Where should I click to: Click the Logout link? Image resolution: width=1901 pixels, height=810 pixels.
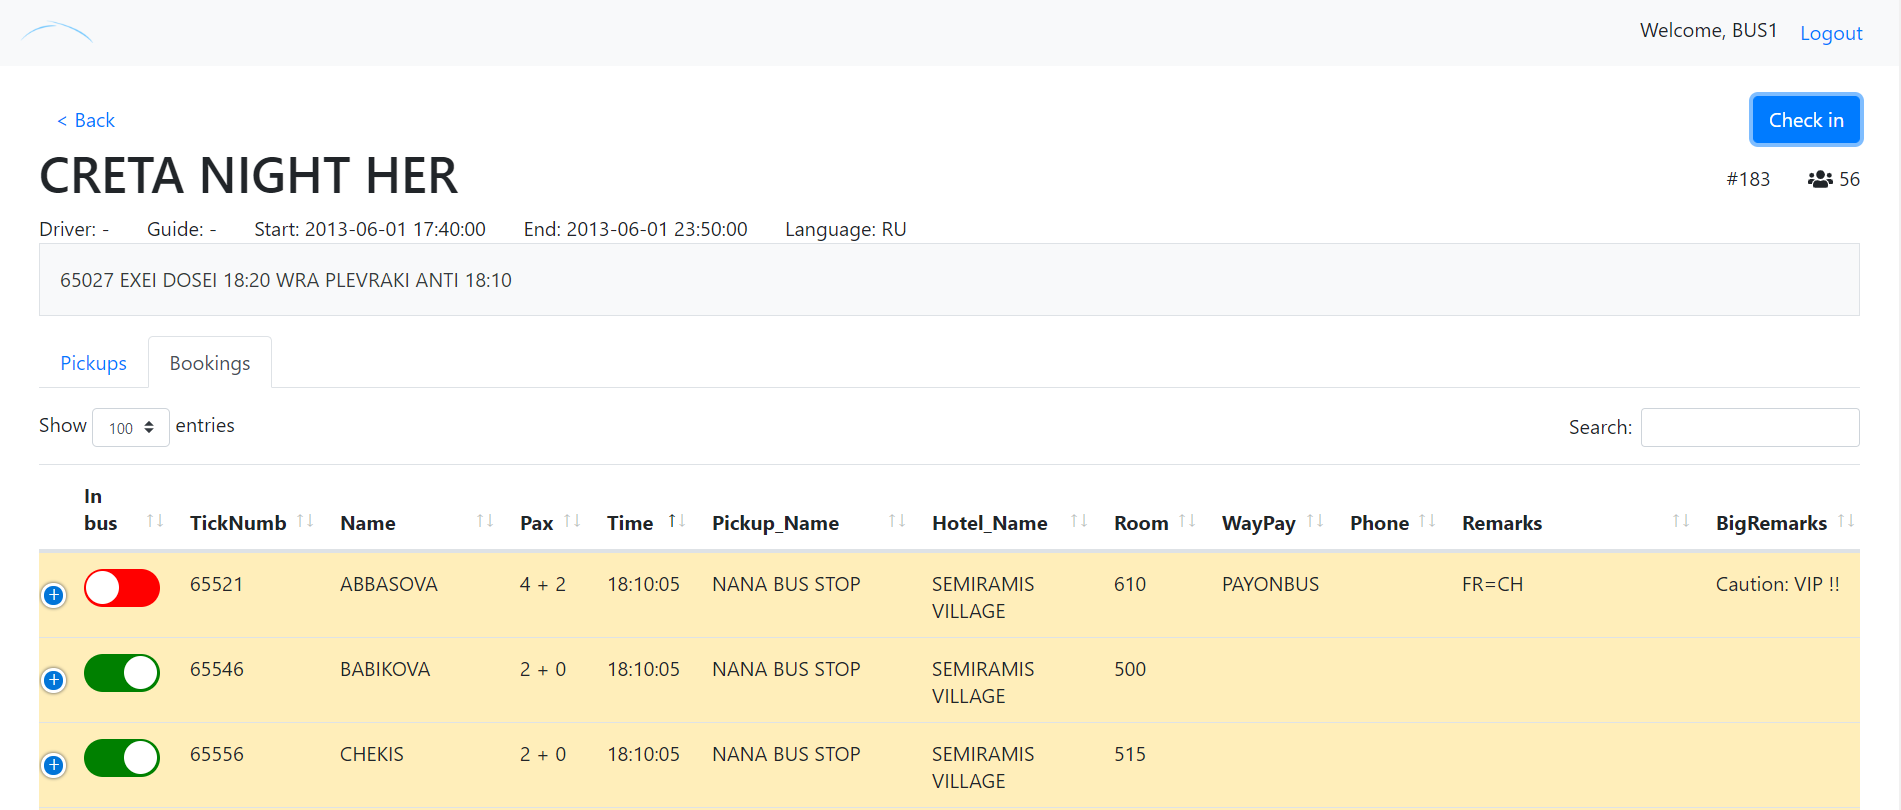1831,33
